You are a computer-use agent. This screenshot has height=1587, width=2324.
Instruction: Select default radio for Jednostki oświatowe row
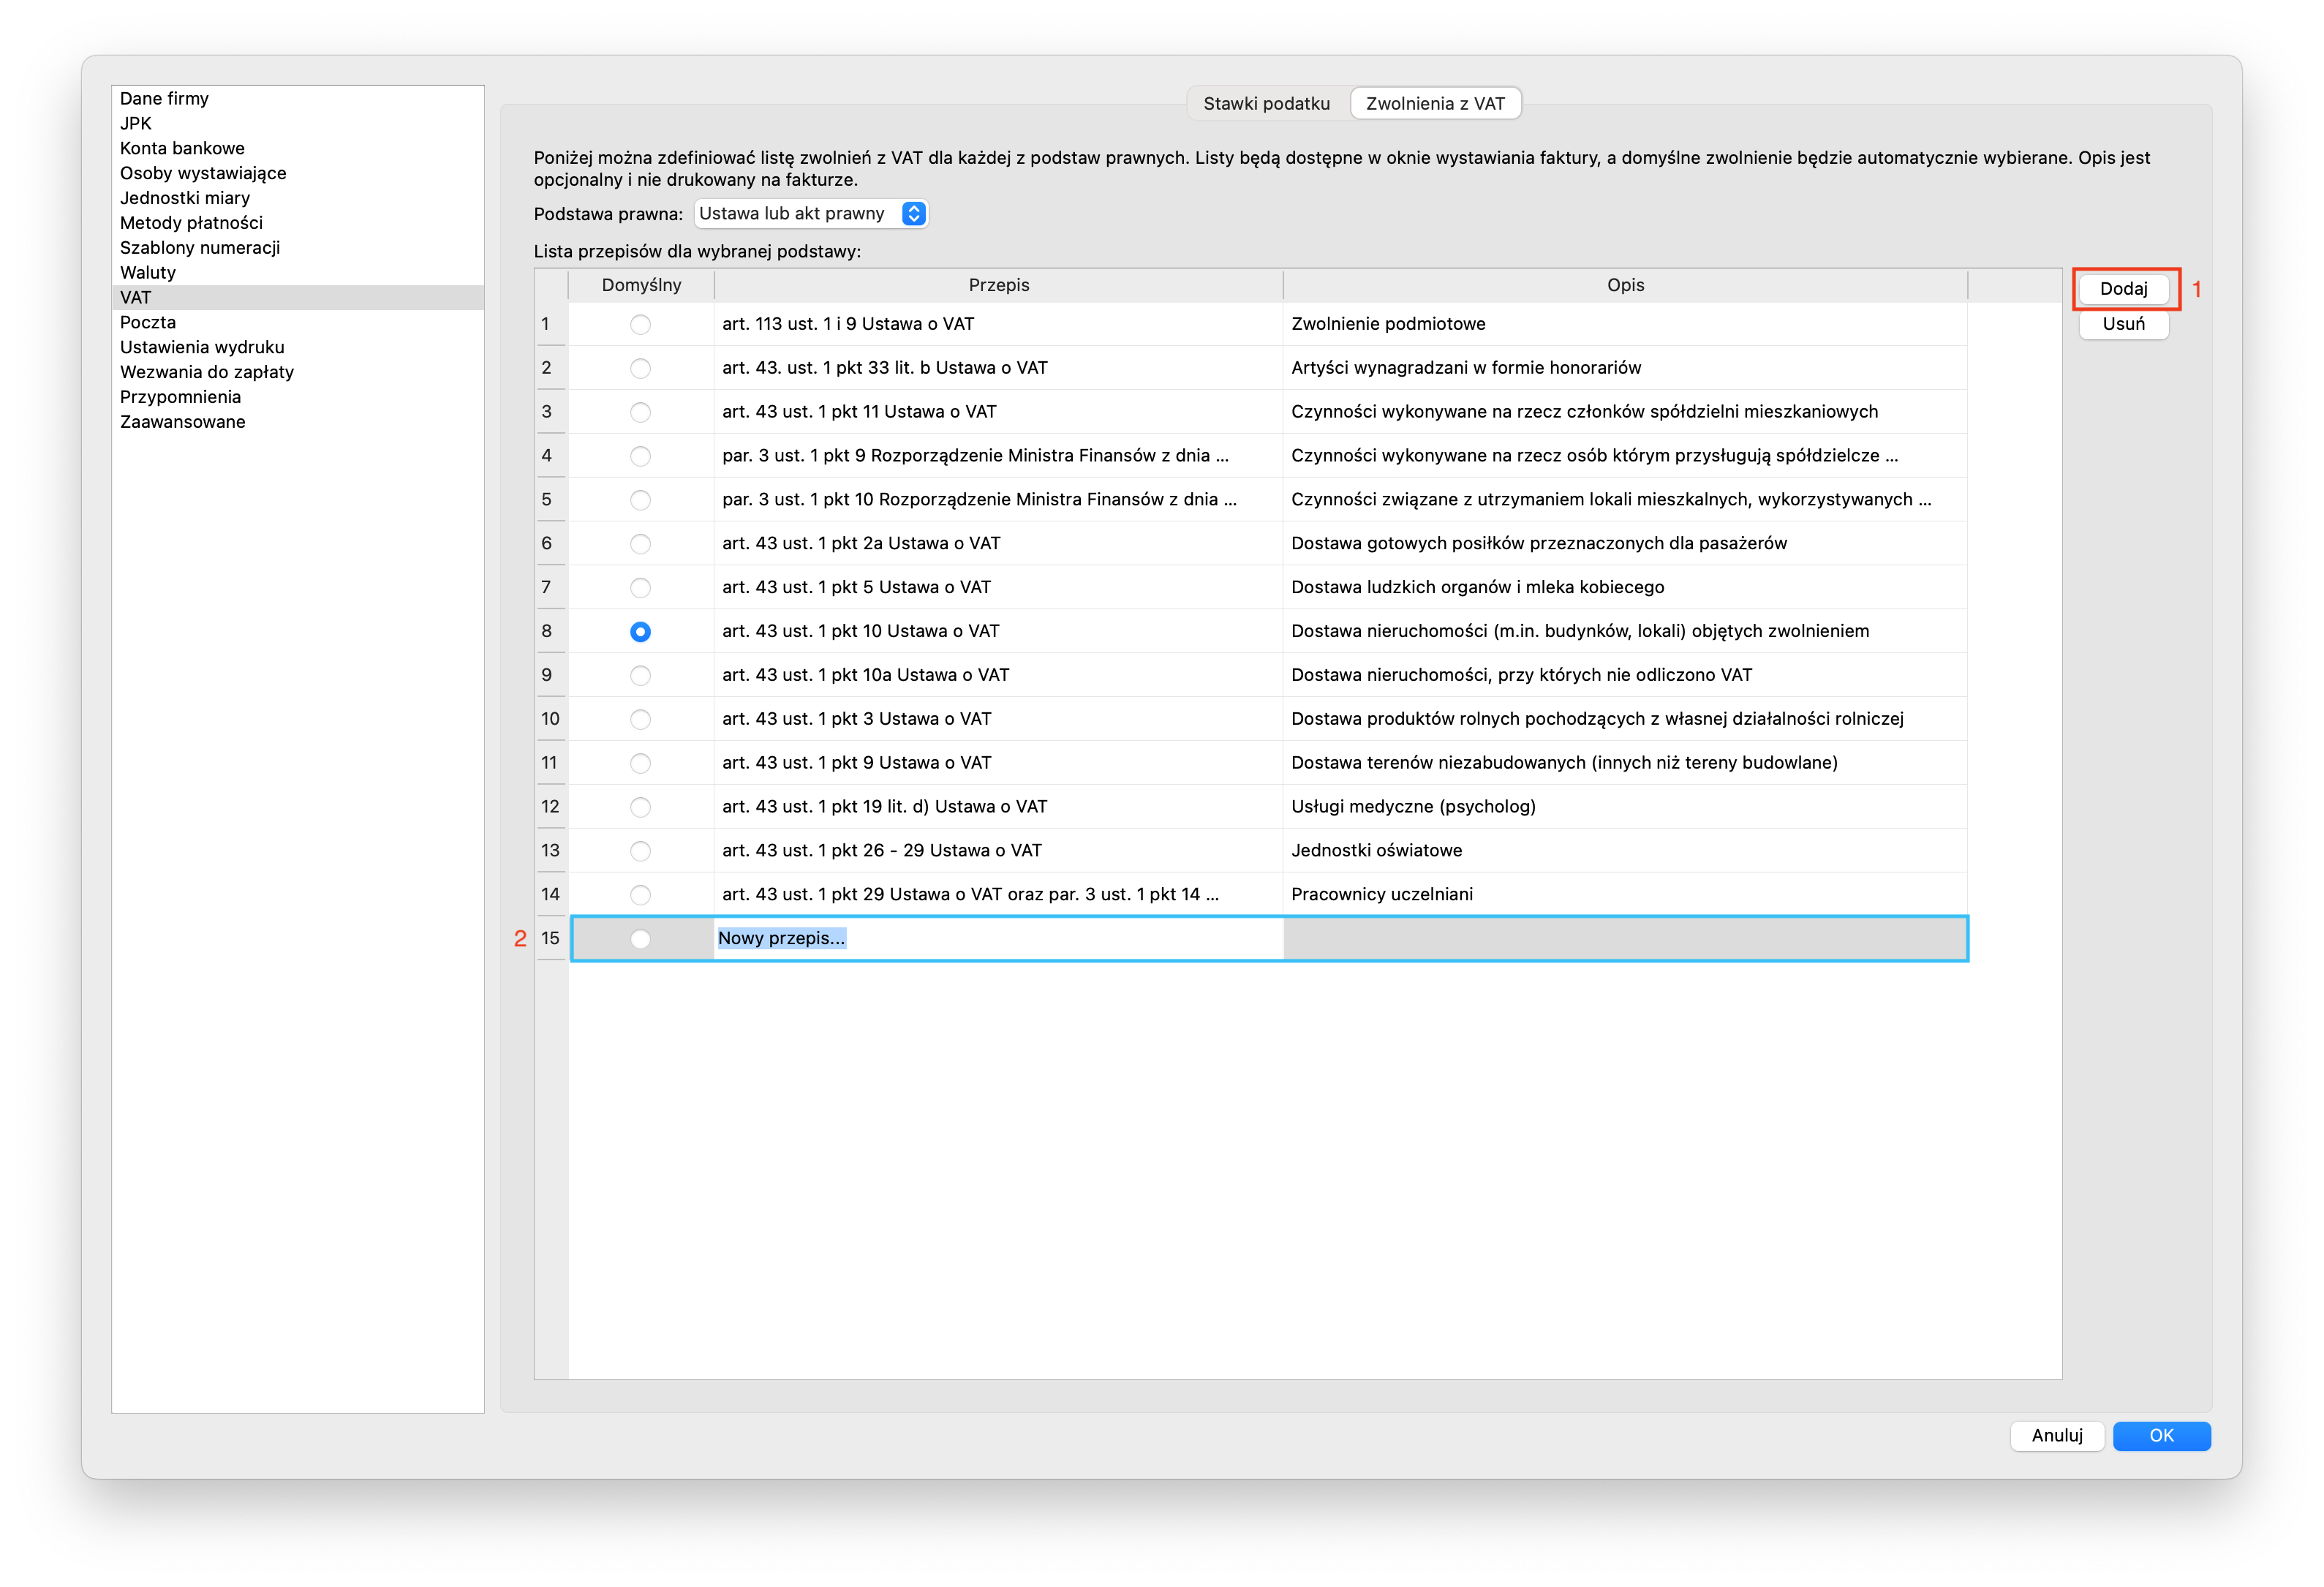[x=640, y=851]
